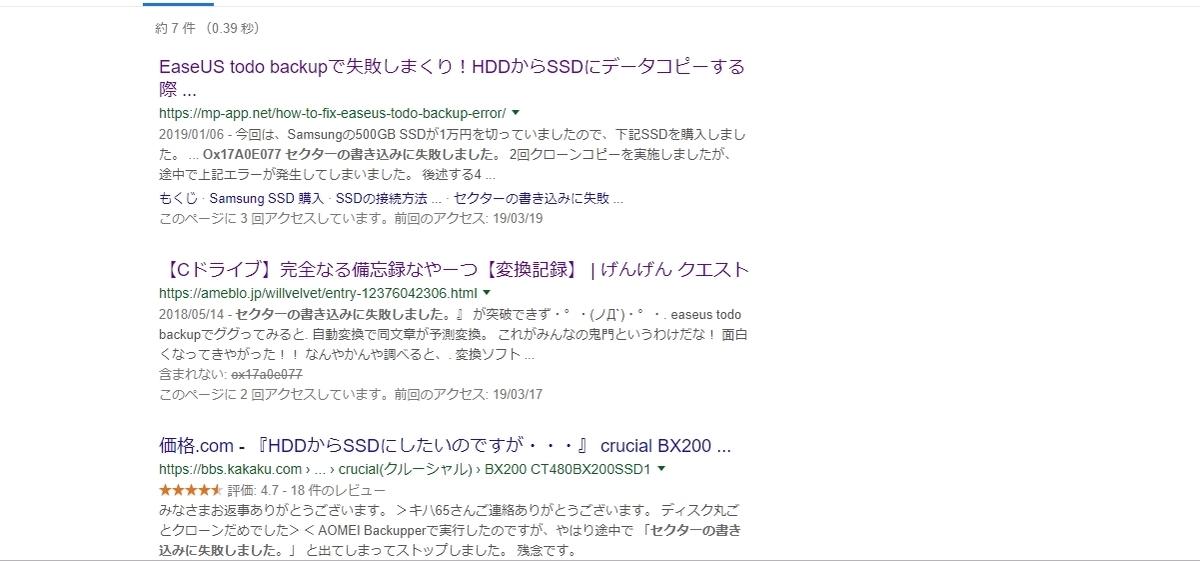Open the Cドライブ 完全なる備忘録 blog result
Screen dimensions: 1200x561
pos(454,270)
